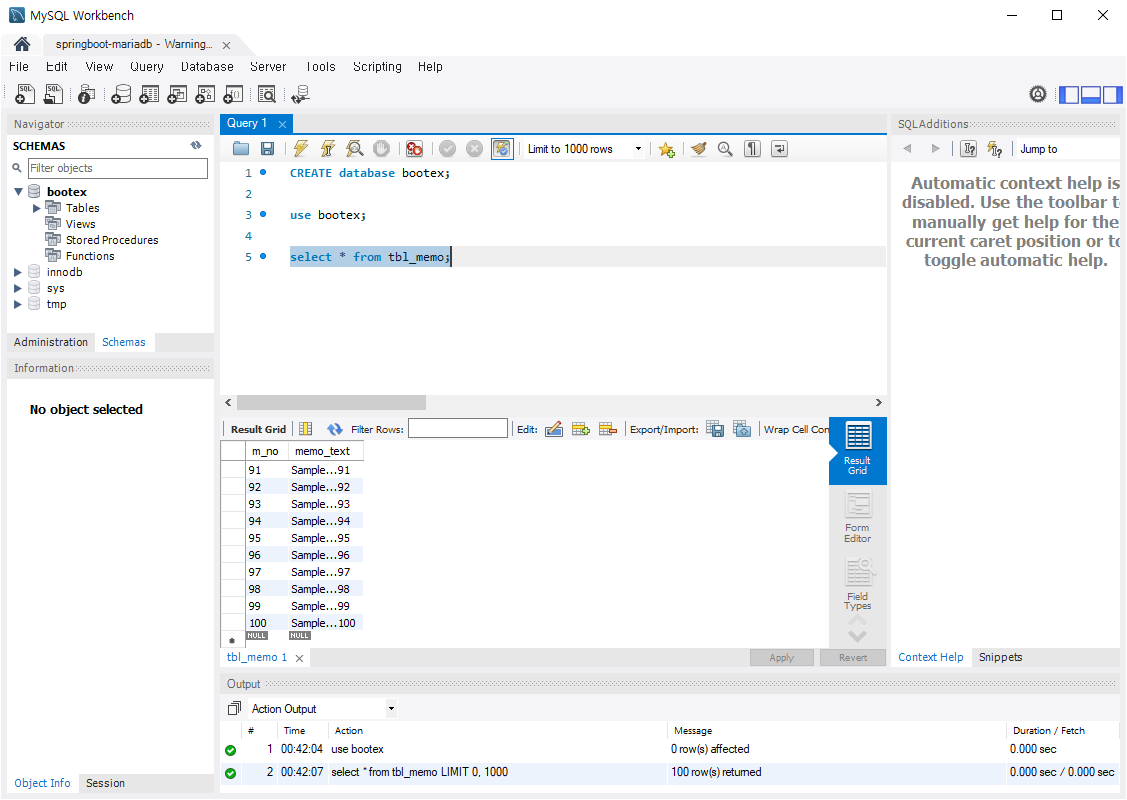Open the home screen tab icon
Image resolution: width=1127 pixels, height=800 pixels.
22,45
